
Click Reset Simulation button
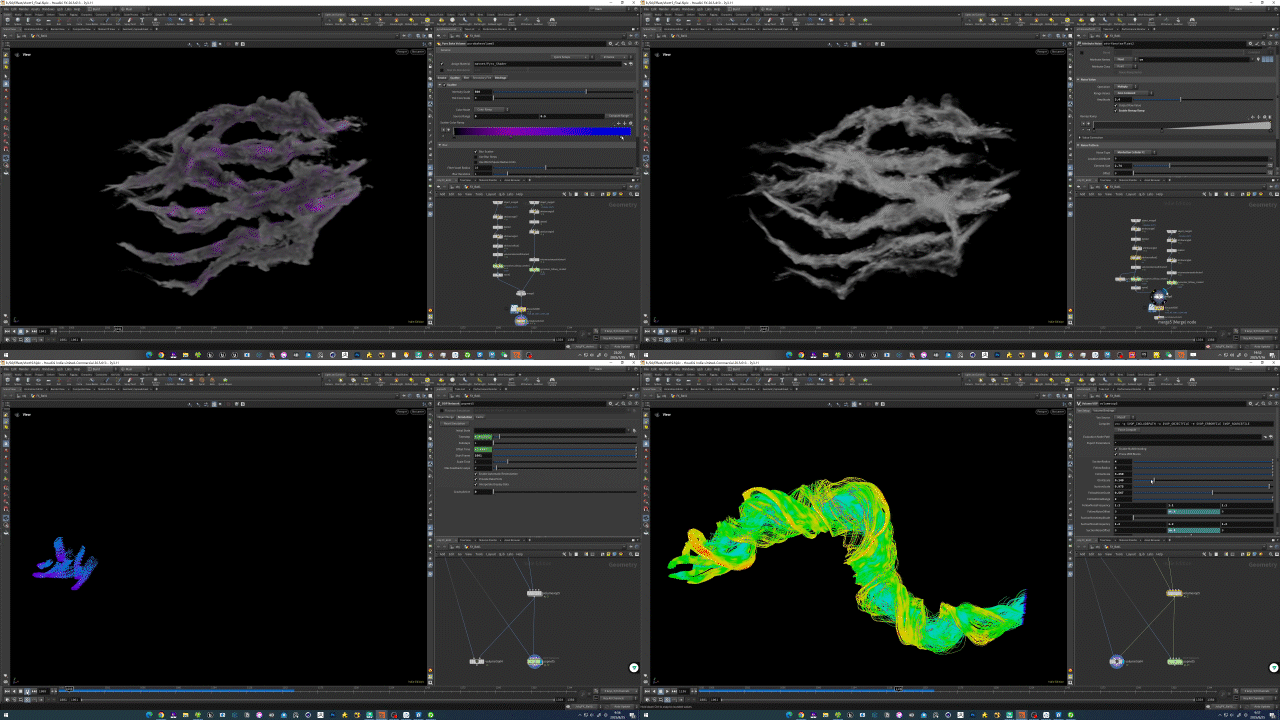[453, 423]
